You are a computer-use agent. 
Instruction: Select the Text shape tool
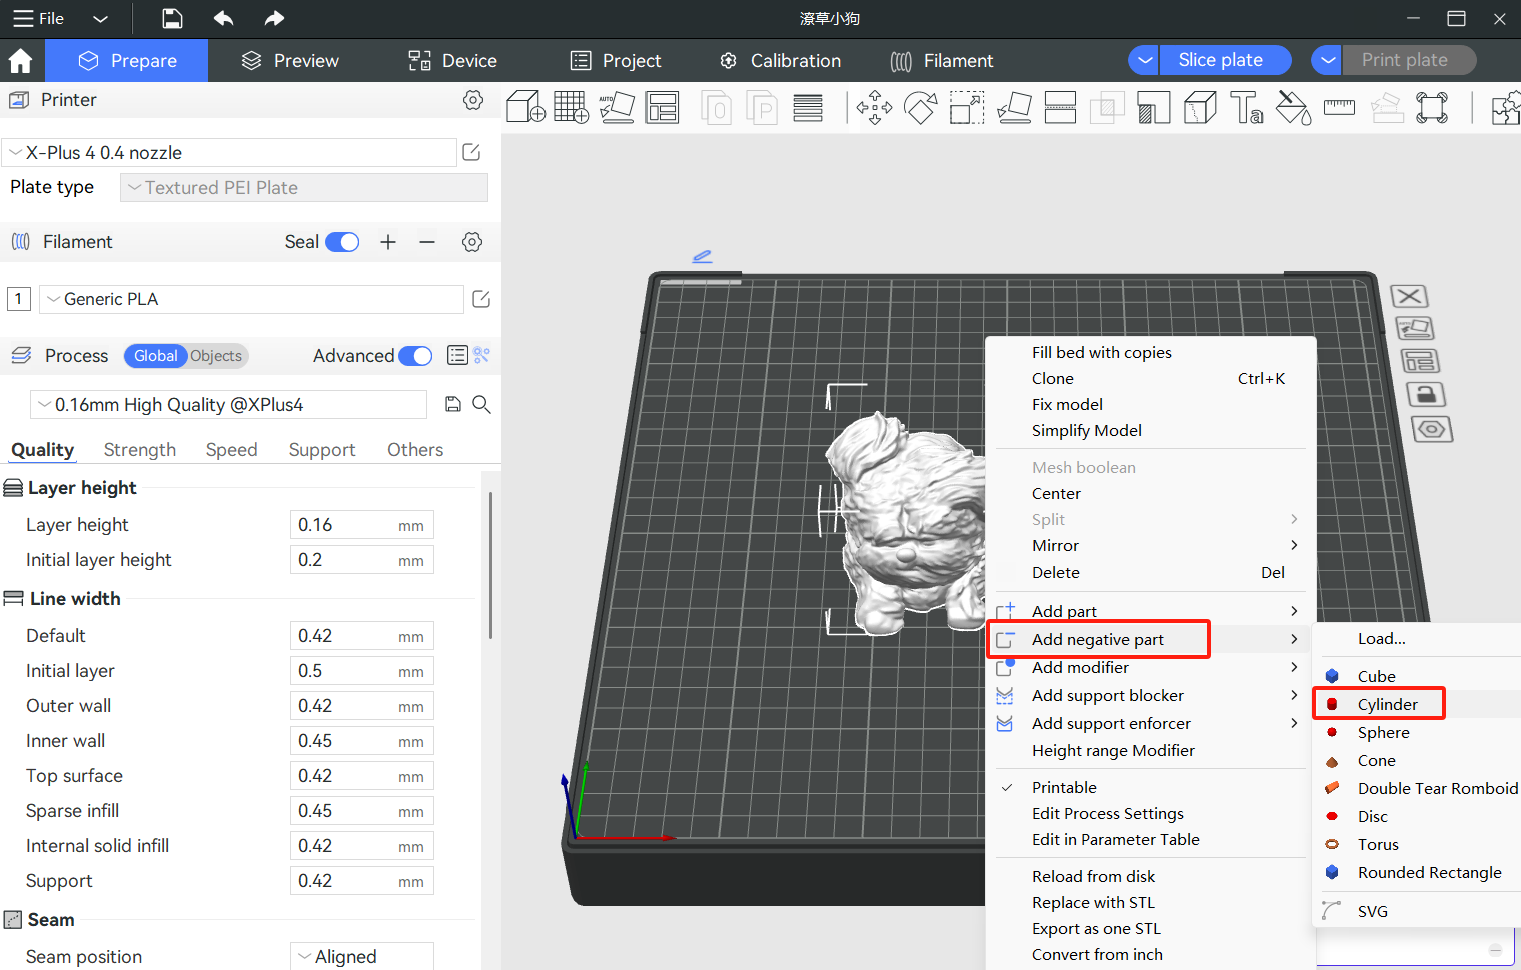1246,107
